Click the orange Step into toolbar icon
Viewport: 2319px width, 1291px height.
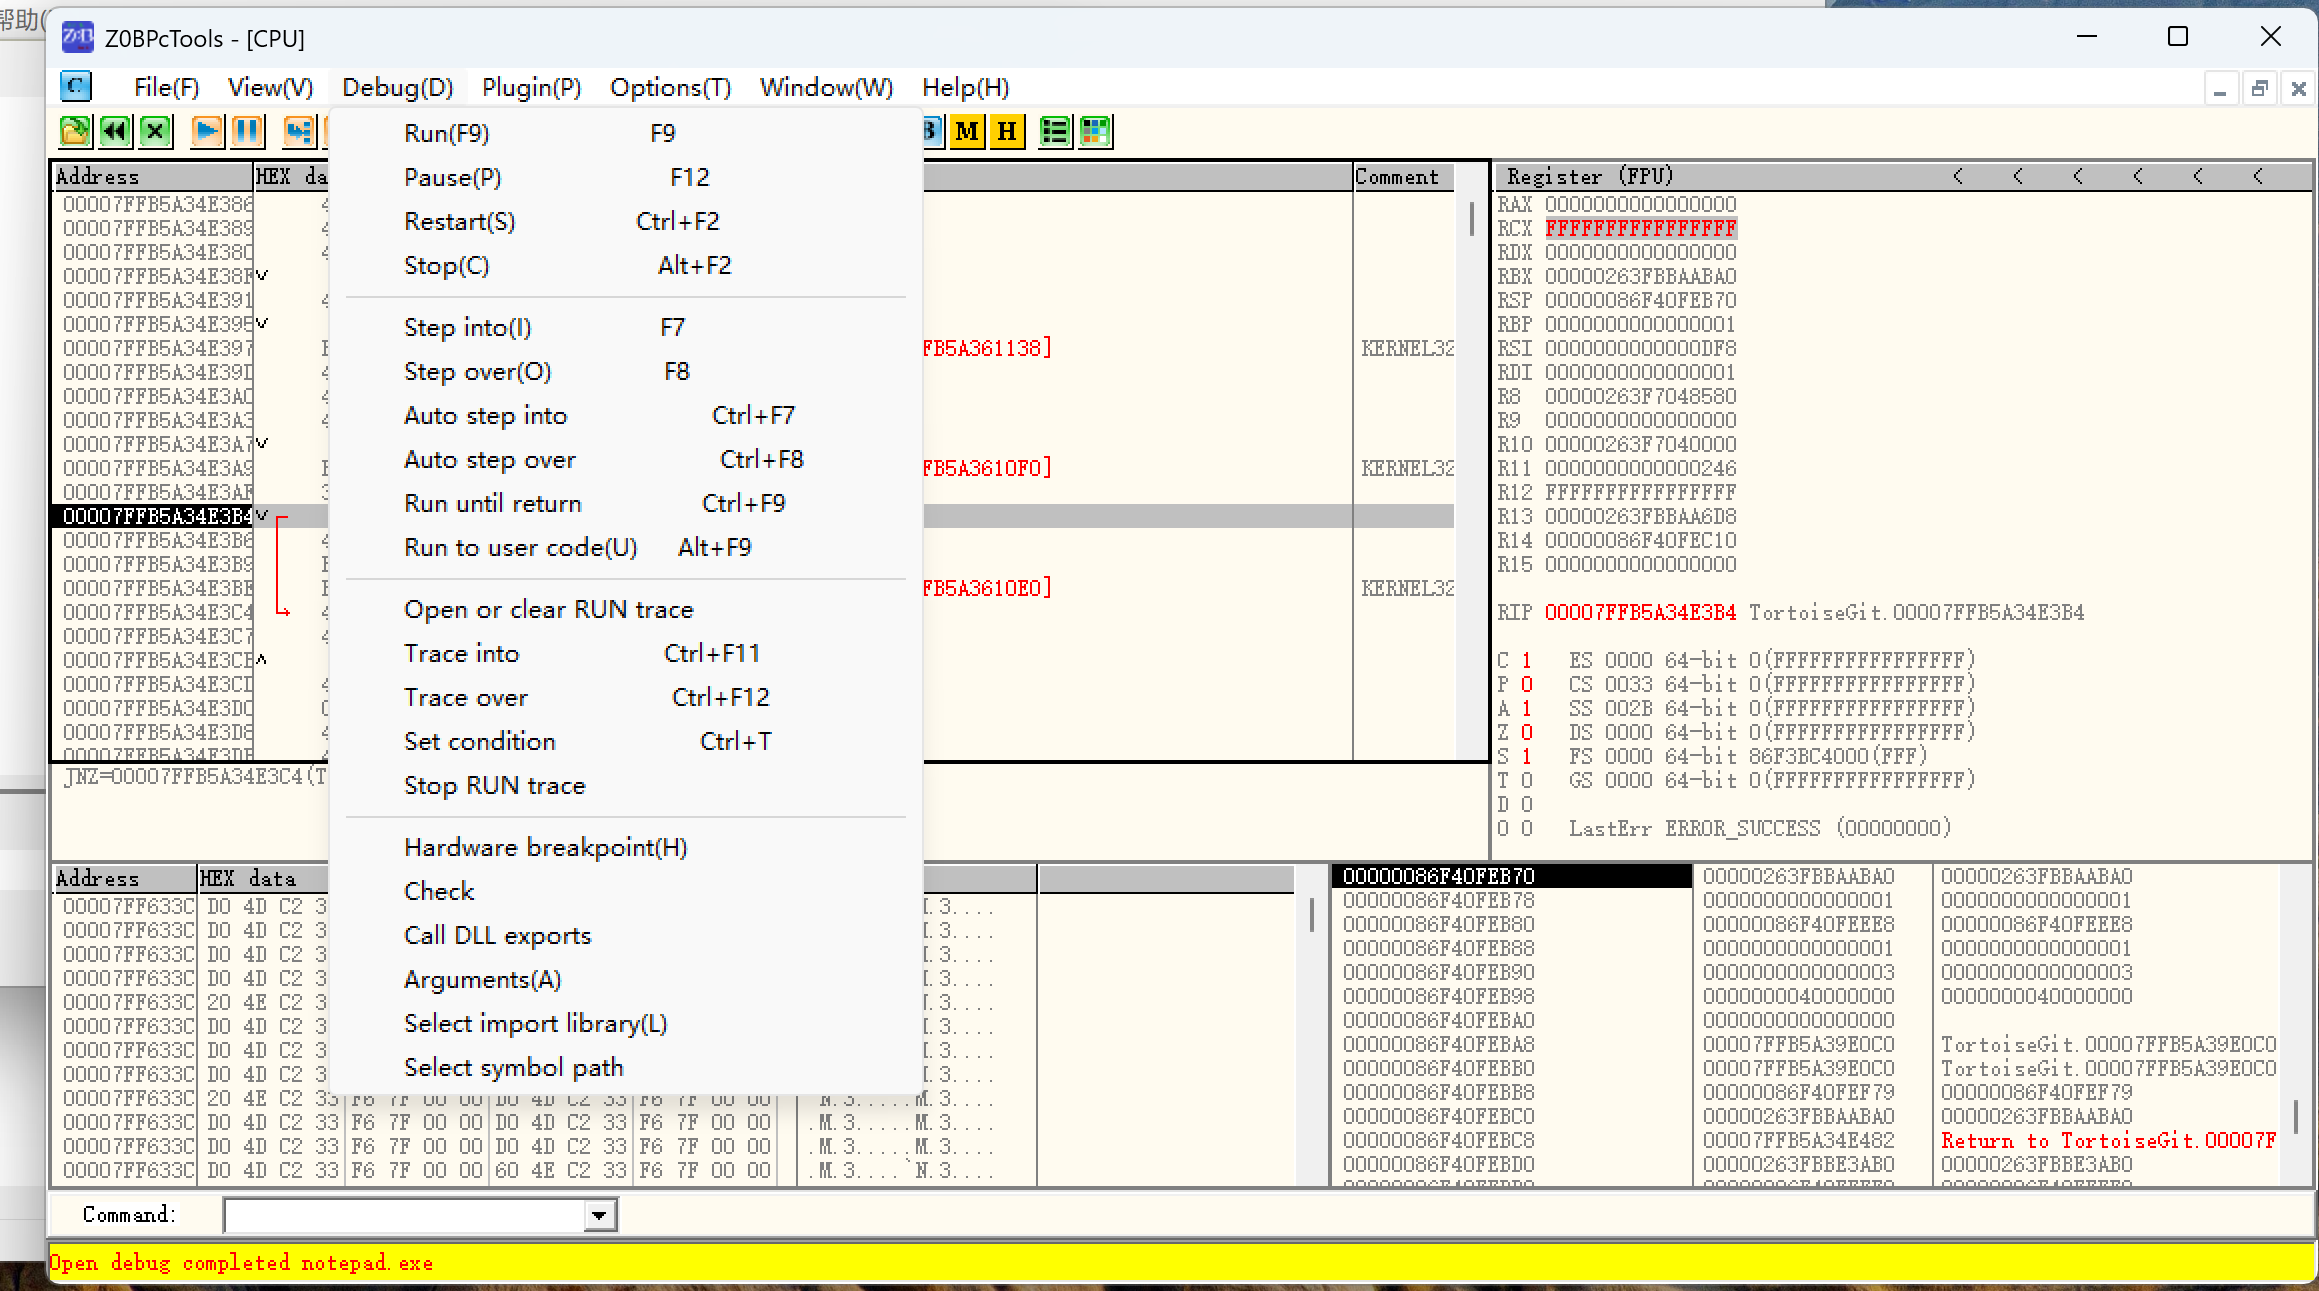point(298,131)
